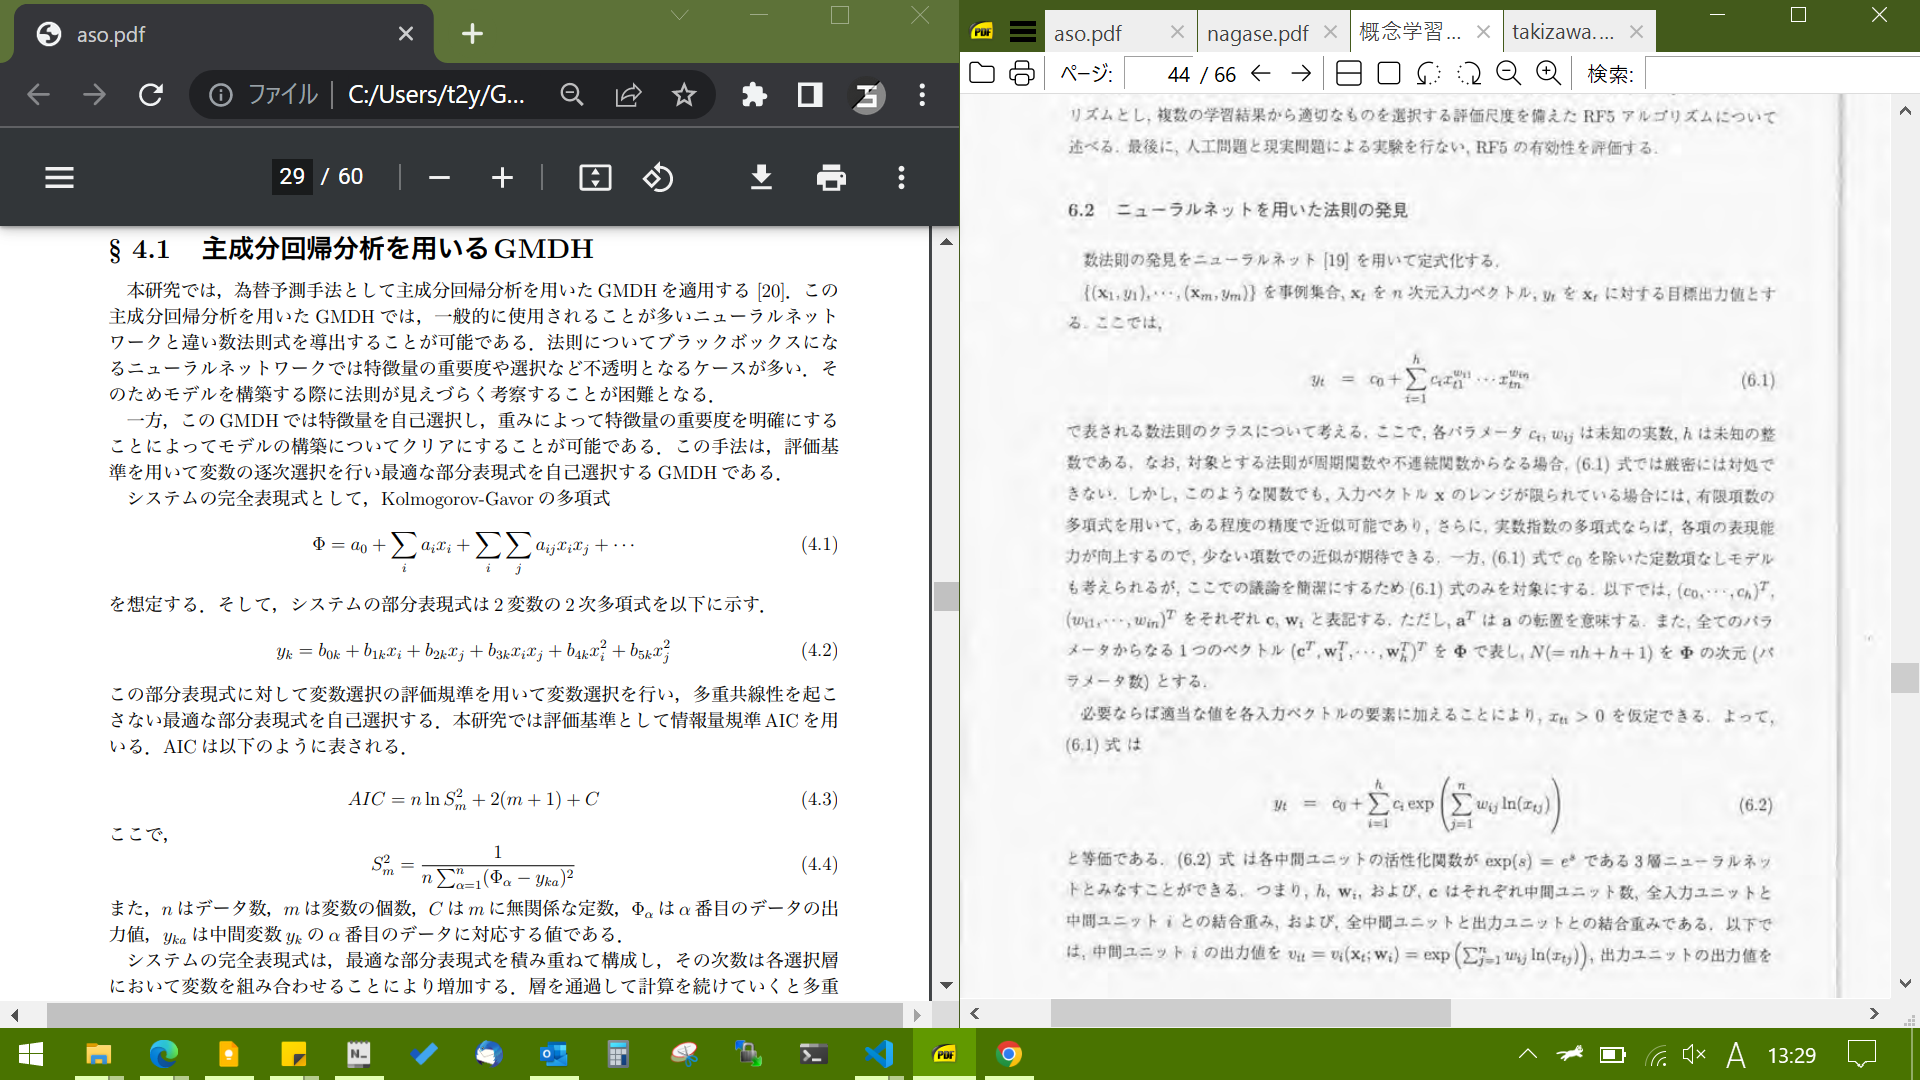1920x1080 pixels.
Task: Close the aso.pdf tab in SumatraPDF
Action: pyautogui.click(x=1177, y=32)
